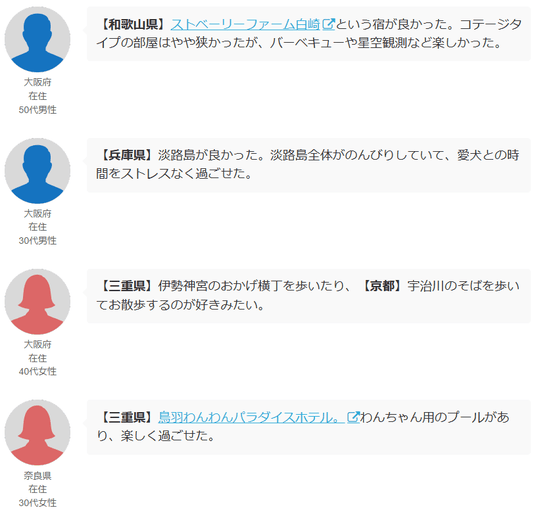Open the 鳥羽わんわんパラダイスホテル link
The height and width of the screenshot is (512, 536).
pyautogui.click(x=251, y=417)
